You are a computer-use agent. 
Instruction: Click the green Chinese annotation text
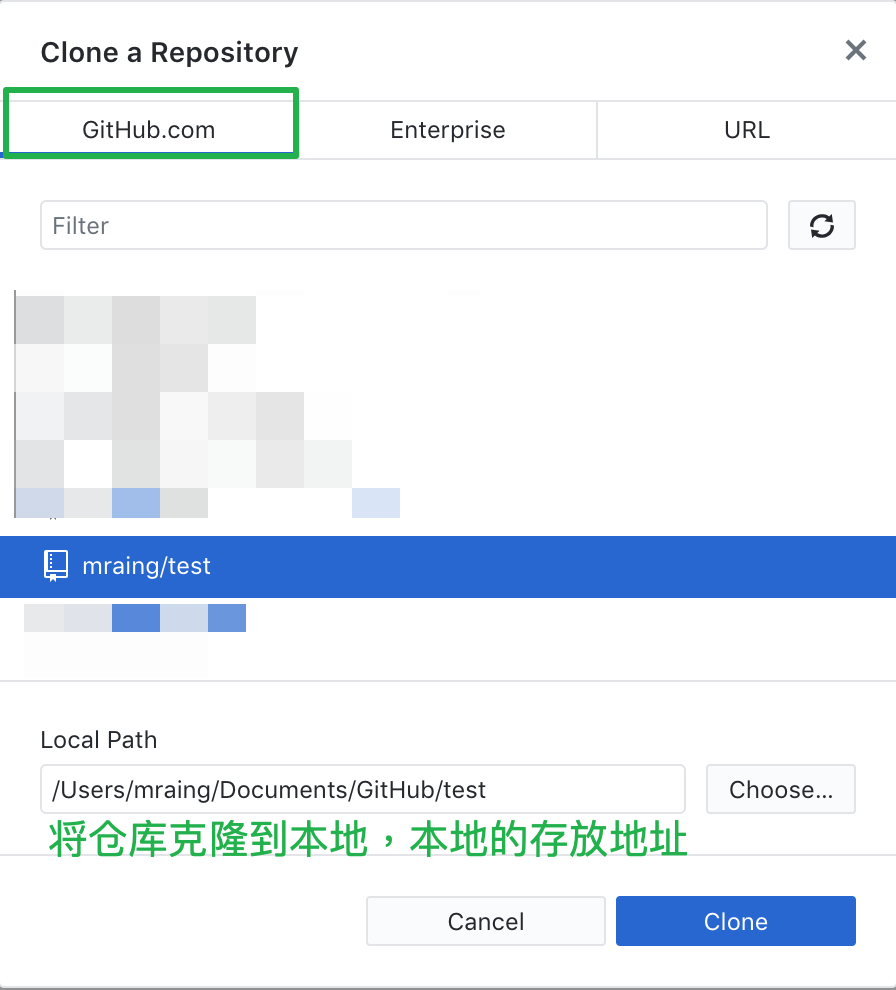(x=368, y=839)
